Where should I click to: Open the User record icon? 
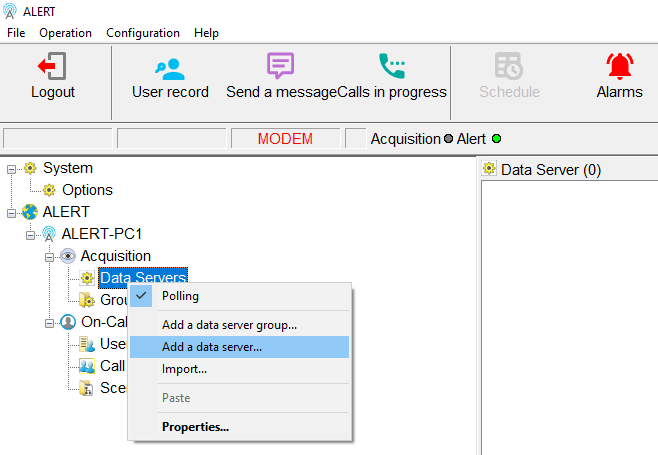170,66
